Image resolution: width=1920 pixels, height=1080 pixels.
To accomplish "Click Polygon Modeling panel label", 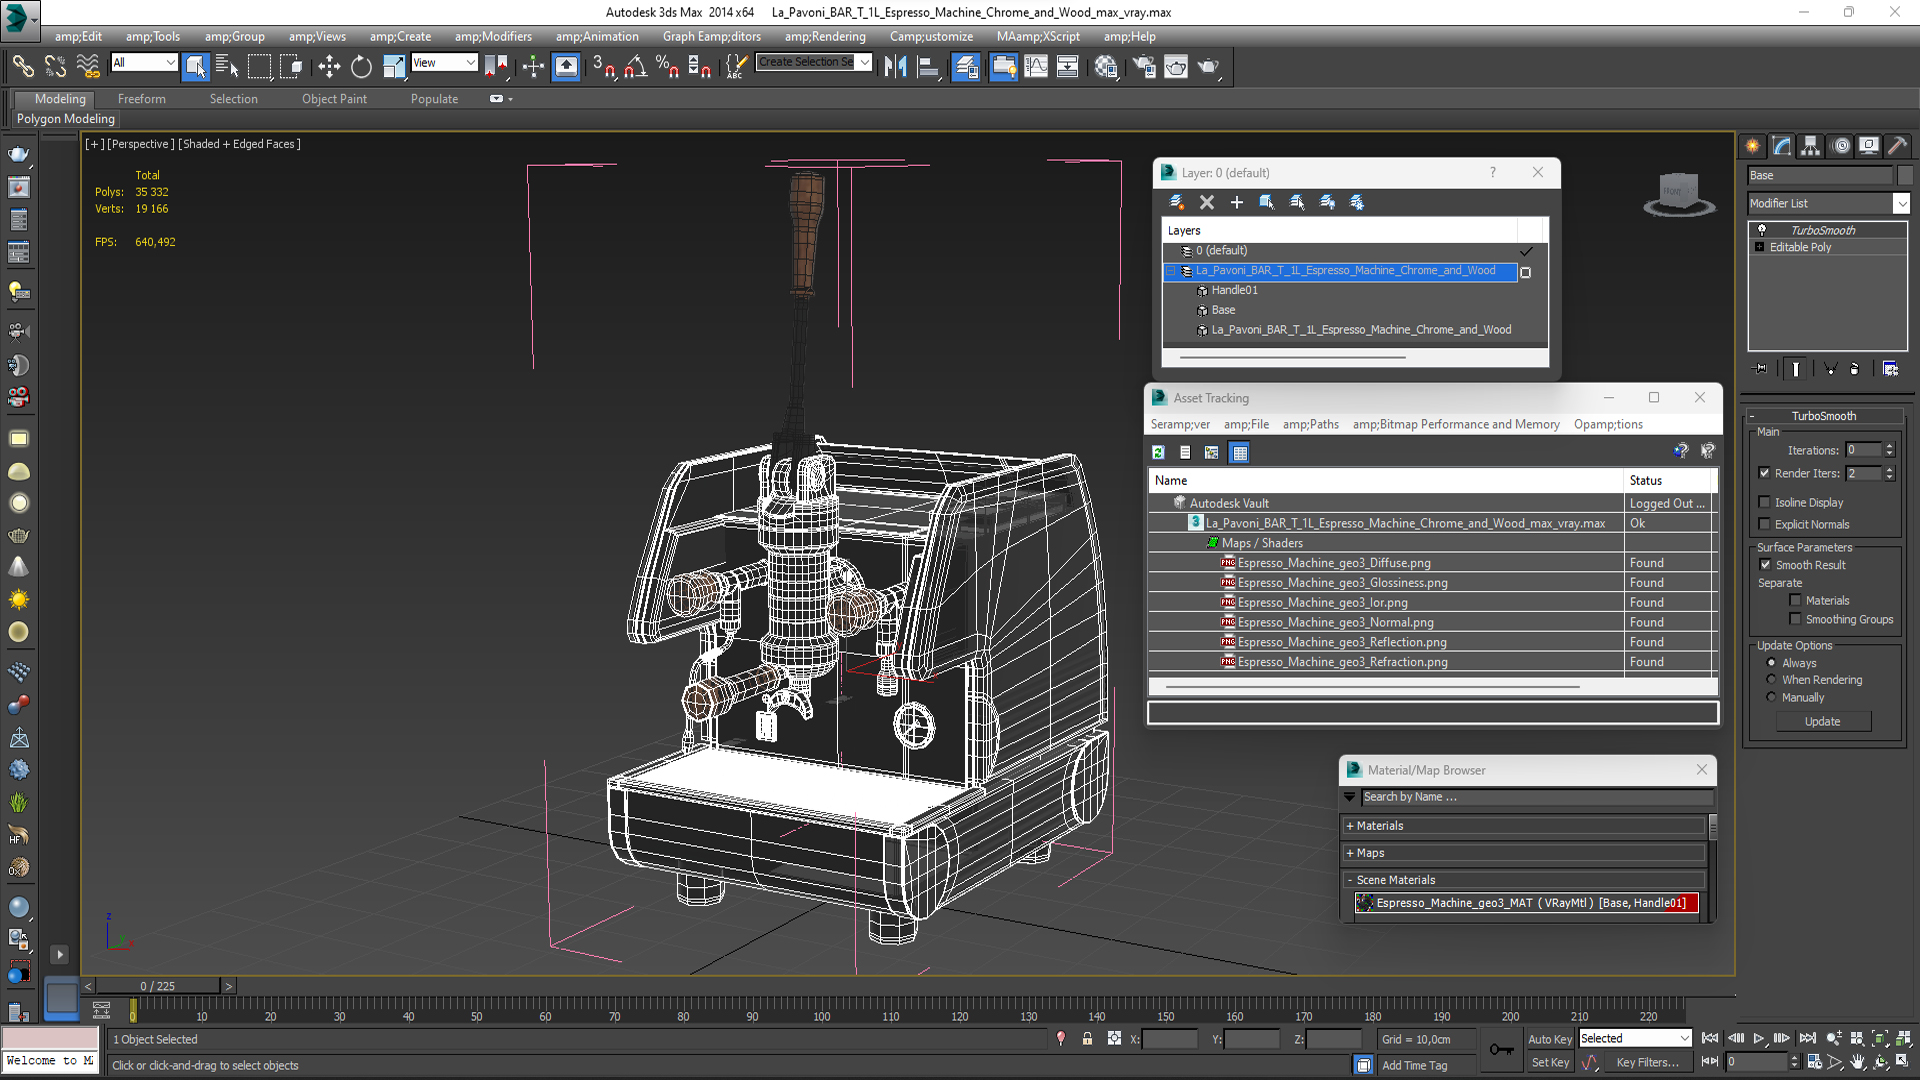I will [66, 119].
